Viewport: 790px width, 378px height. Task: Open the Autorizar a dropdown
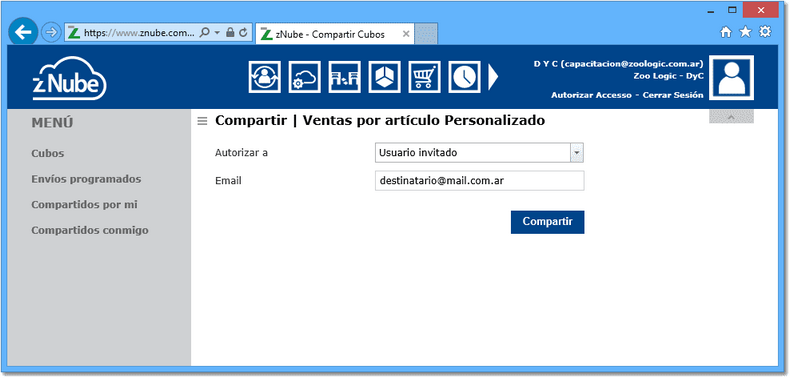[x=479, y=153]
